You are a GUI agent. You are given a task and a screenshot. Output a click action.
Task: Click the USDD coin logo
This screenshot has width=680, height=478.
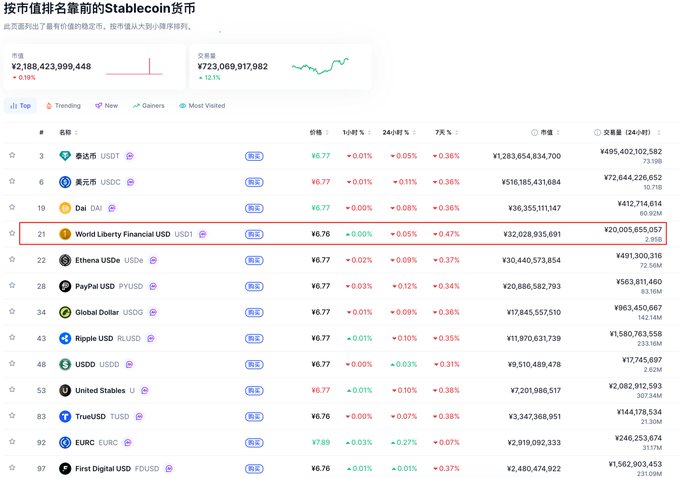coord(65,364)
